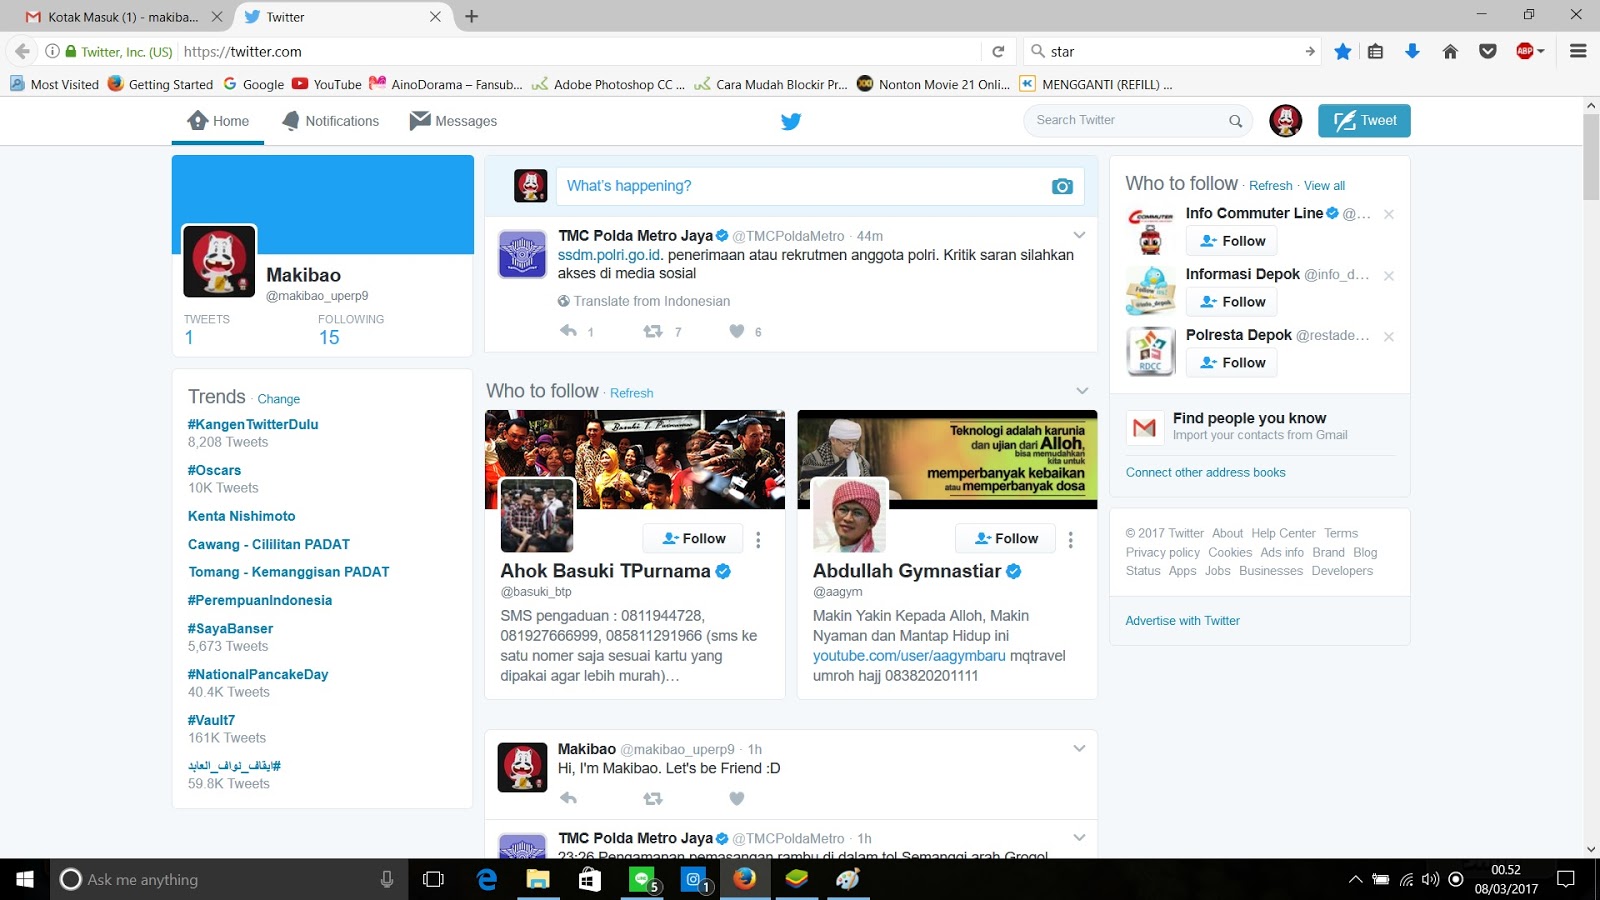Open the Messages tab

coord(453,121)
